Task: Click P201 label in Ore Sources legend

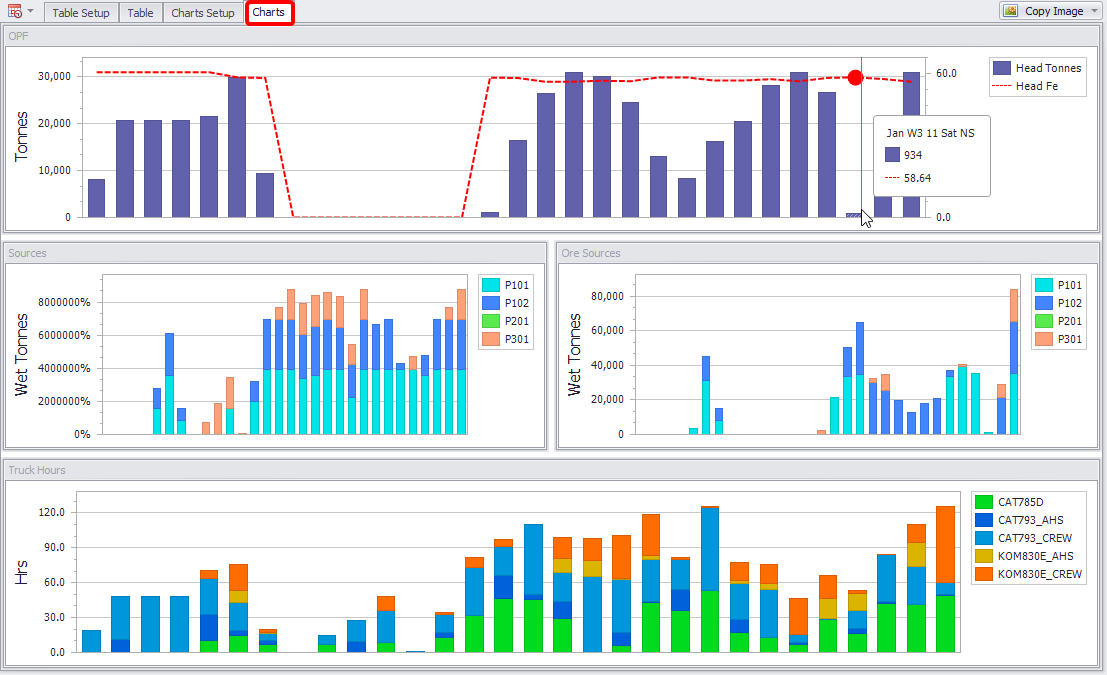Action: pos(1070,321)
